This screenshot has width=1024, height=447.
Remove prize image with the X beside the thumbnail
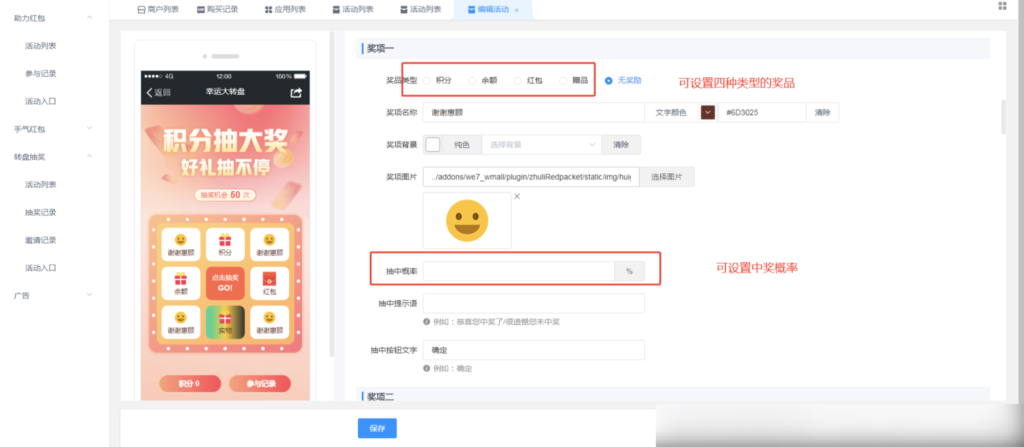(x=517, y=196)
